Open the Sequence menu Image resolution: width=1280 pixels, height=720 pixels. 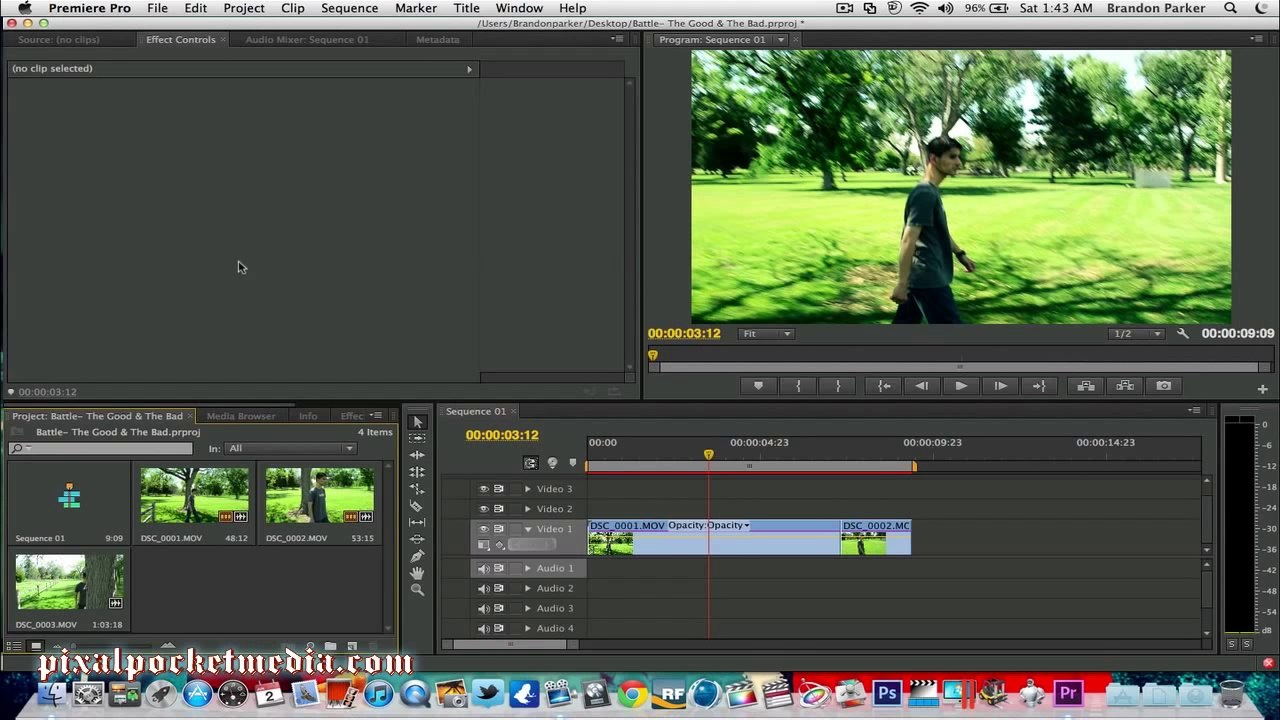[x=349, y=8]
